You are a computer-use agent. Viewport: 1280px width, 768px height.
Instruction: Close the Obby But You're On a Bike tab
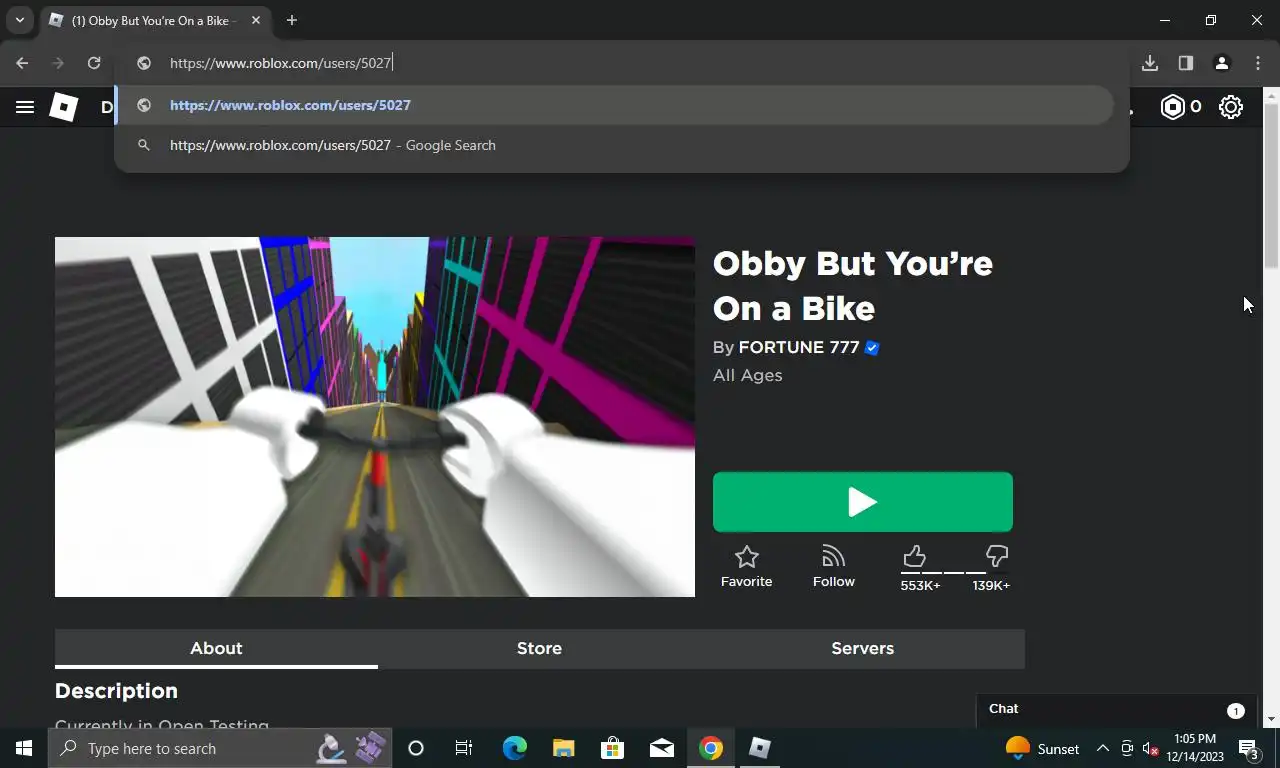click(x=256, y=20)
